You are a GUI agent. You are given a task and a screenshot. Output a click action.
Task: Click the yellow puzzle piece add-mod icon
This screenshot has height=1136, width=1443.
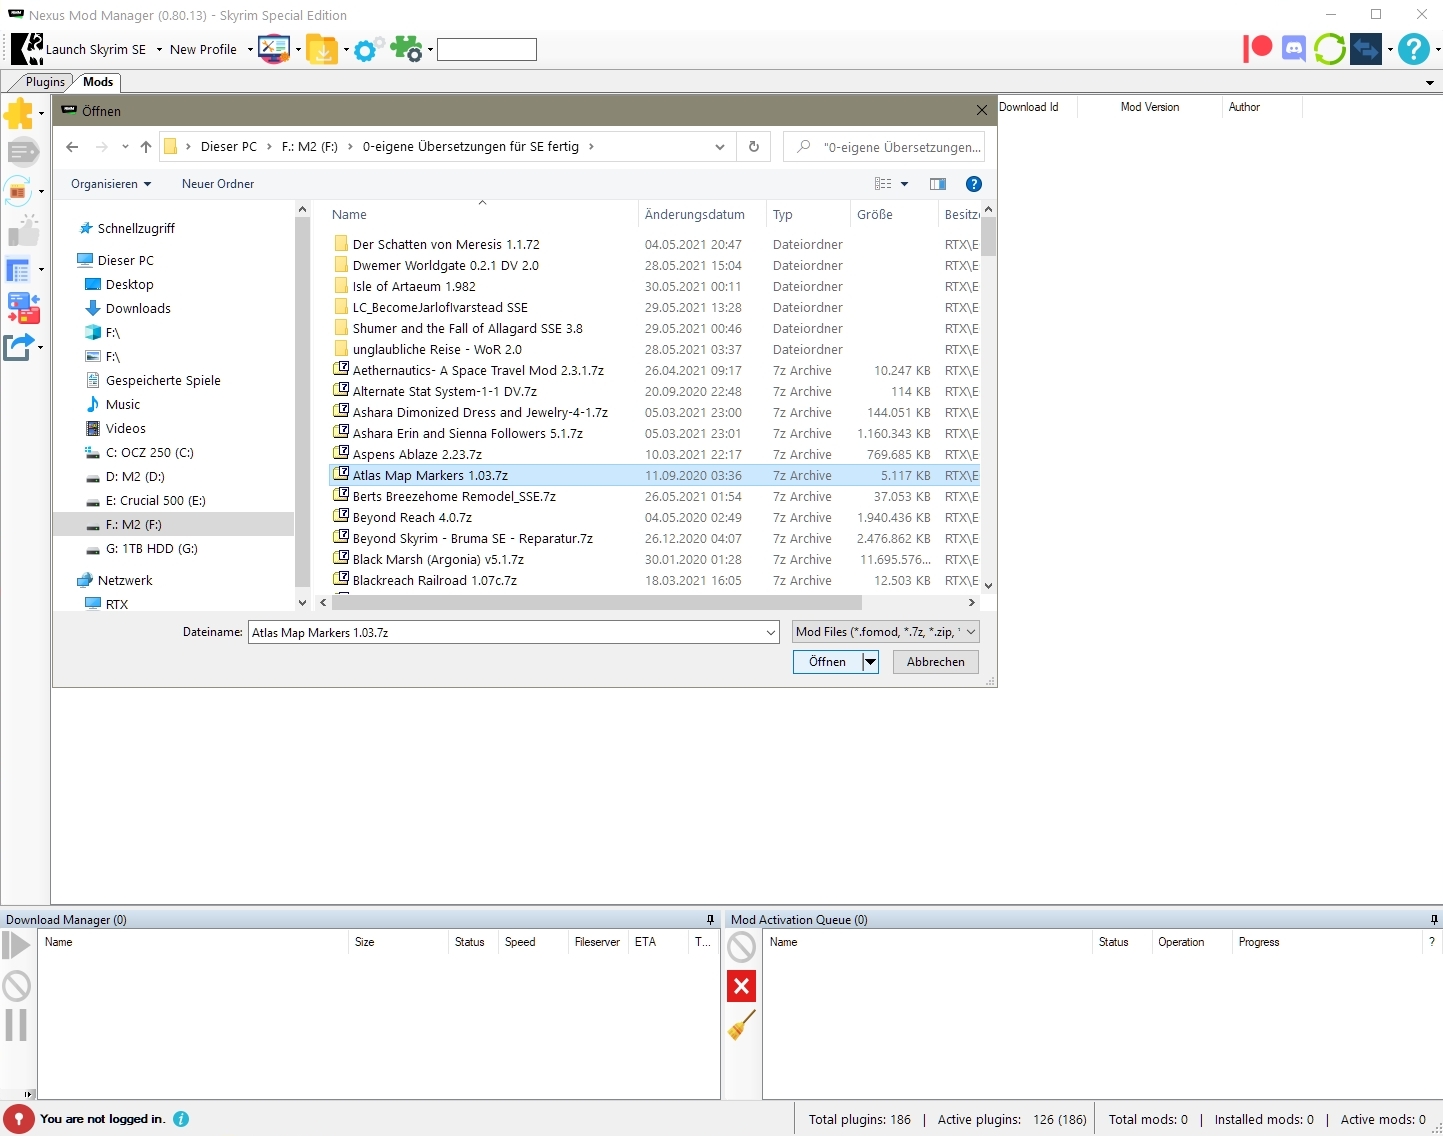[18, 114]
